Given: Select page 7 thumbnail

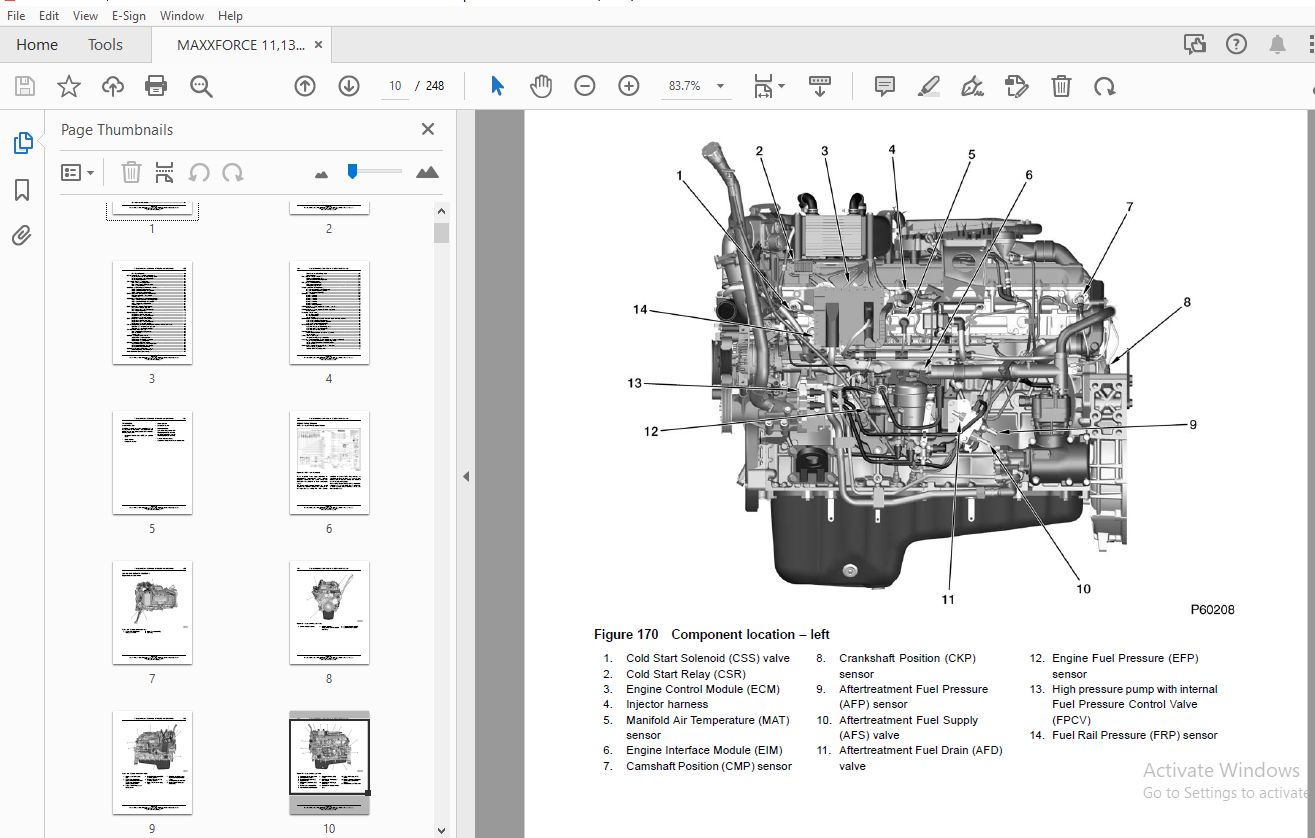Looking at the screenshot, I should pyautogui.click(x=152, y=613).
